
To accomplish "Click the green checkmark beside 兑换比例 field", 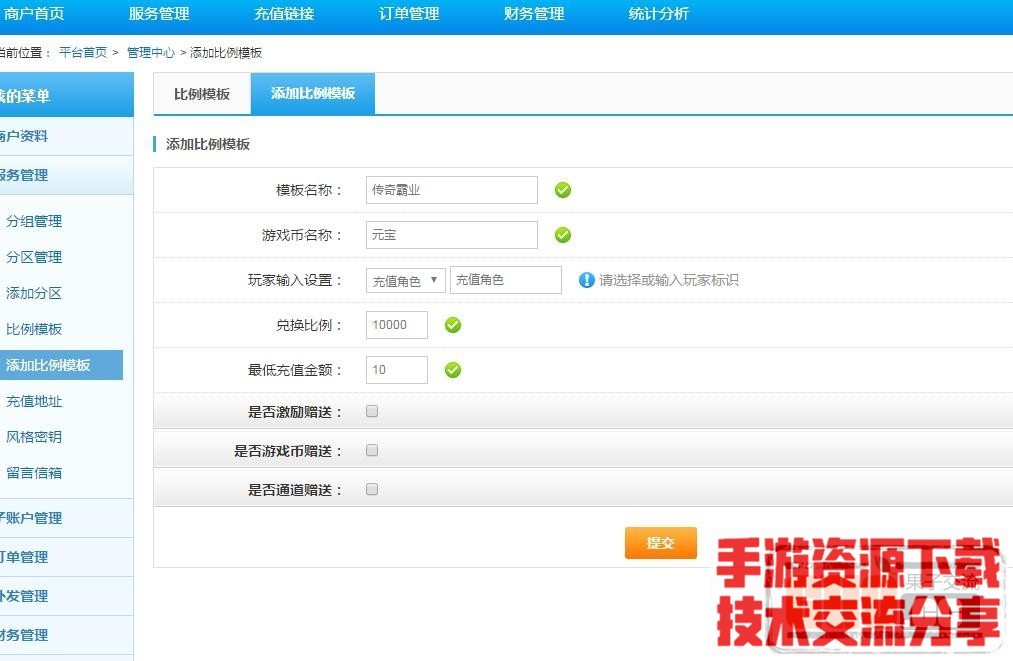I will (453, 325).
